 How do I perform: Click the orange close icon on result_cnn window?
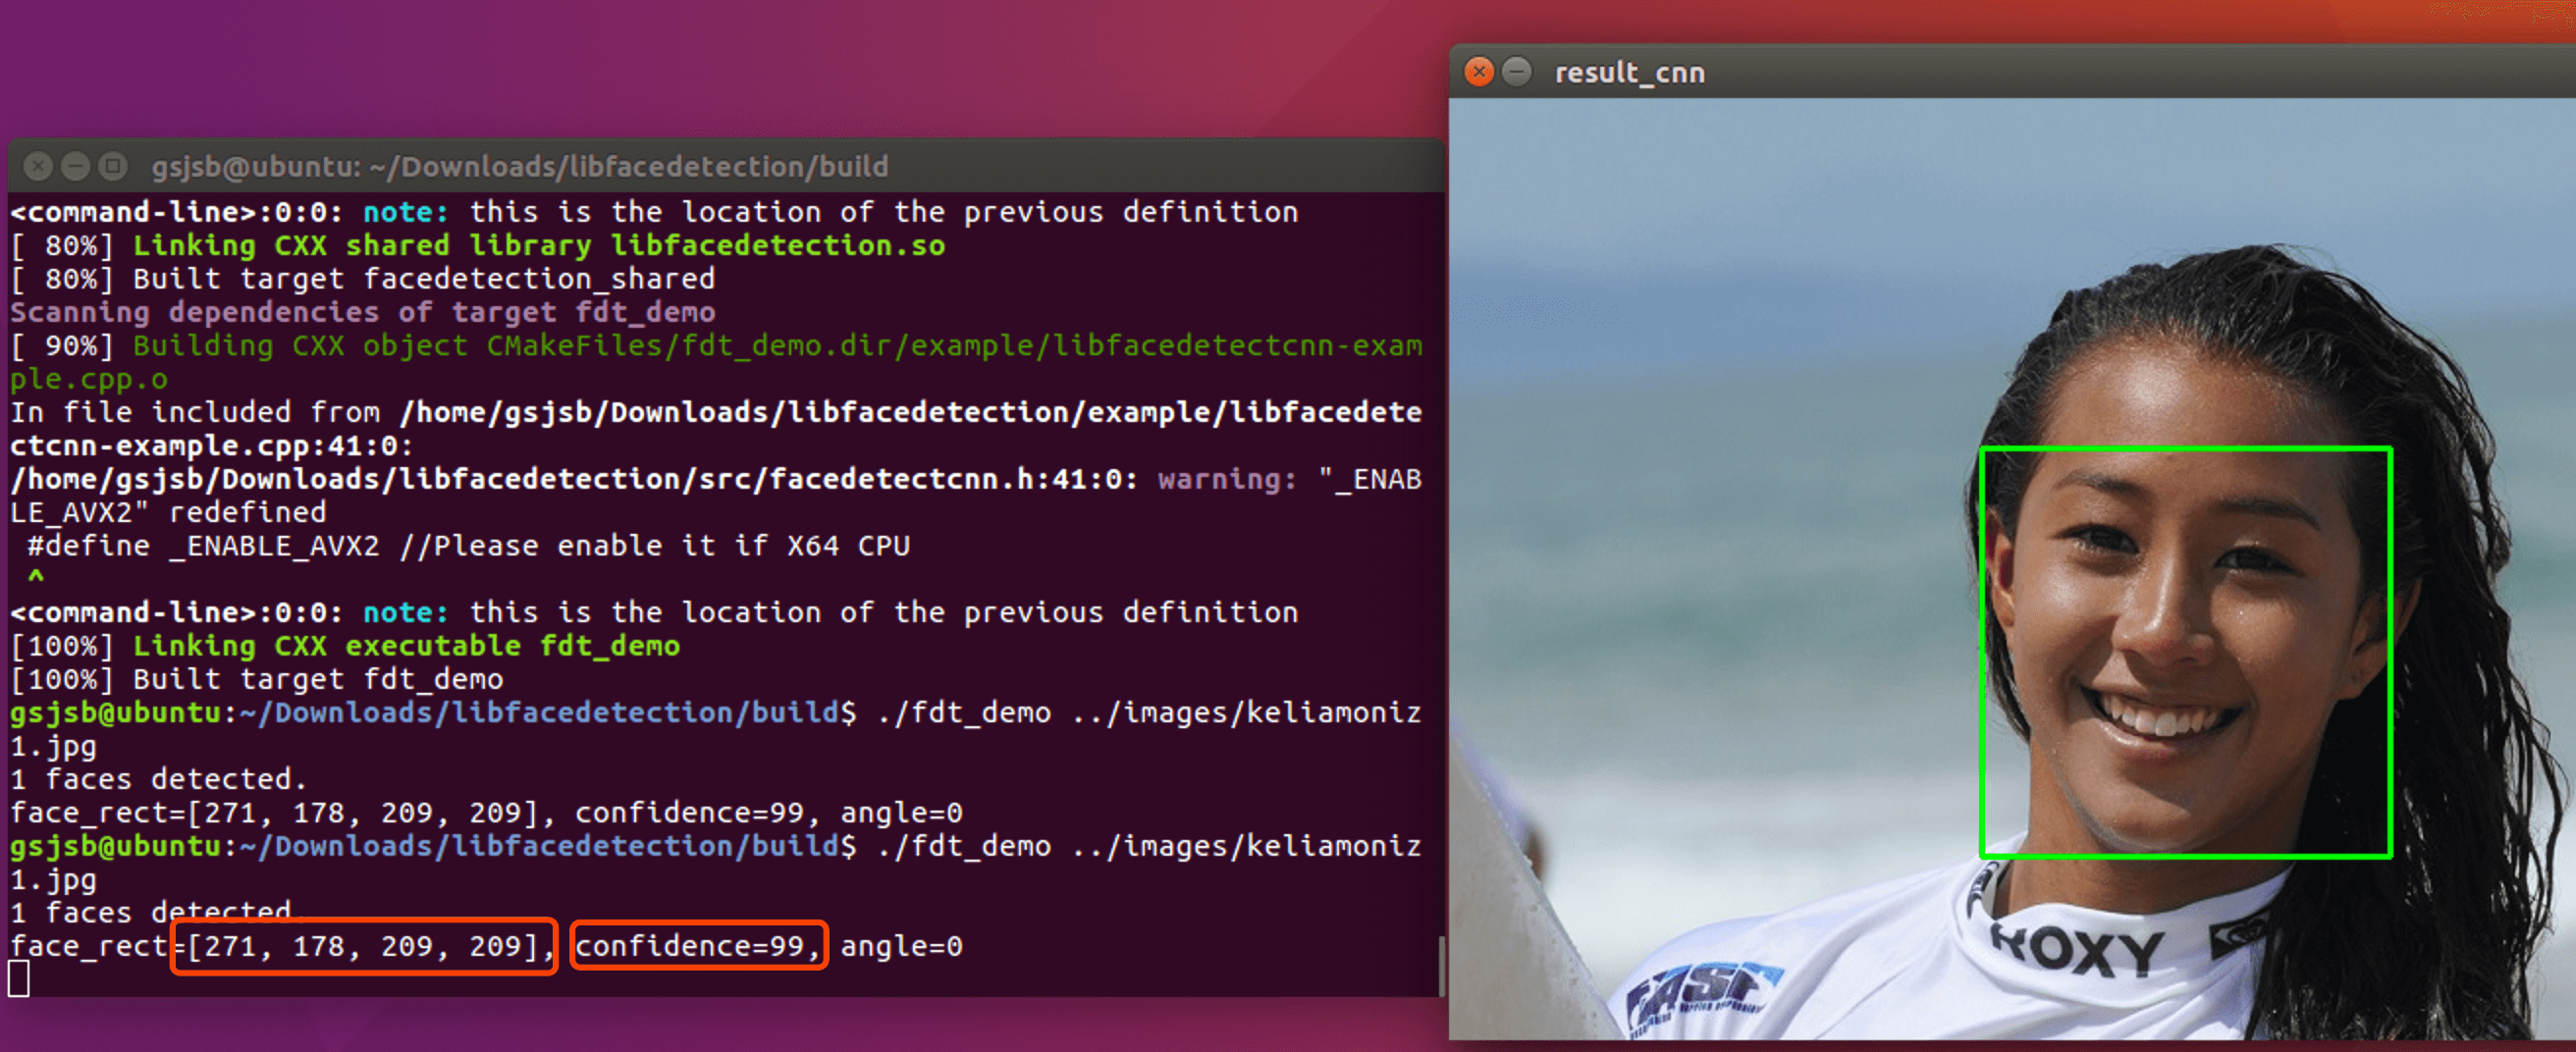click(x=1479, y=72)
